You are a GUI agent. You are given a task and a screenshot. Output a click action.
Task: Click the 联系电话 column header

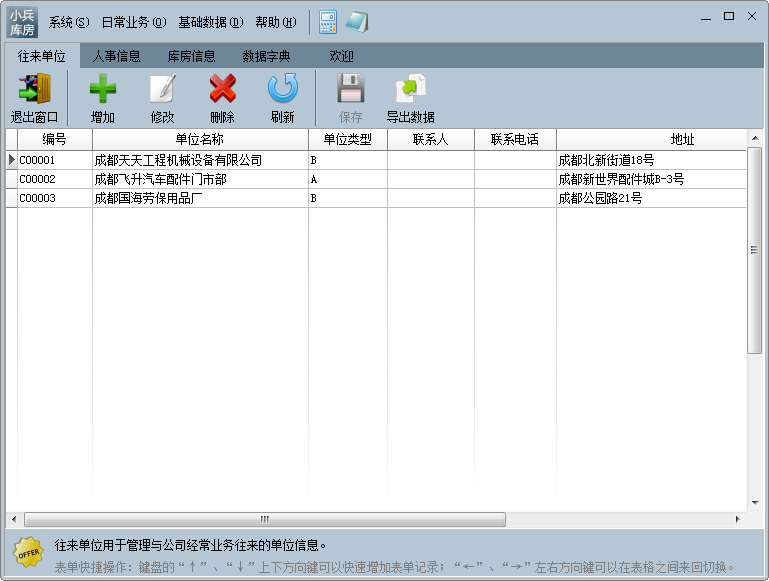point(515,139)
